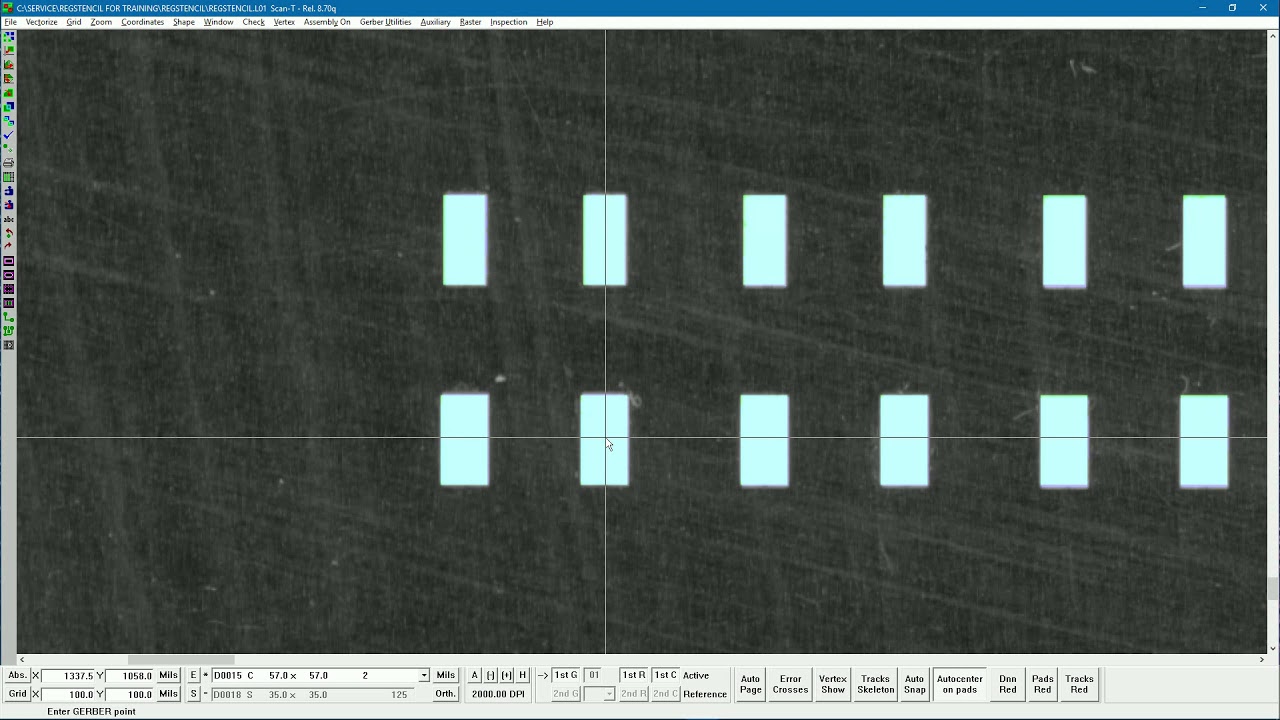The height and width of the screenshot is (720, 1280).
Task: Open the Assembly On menu
Action: tap(327, 22)
